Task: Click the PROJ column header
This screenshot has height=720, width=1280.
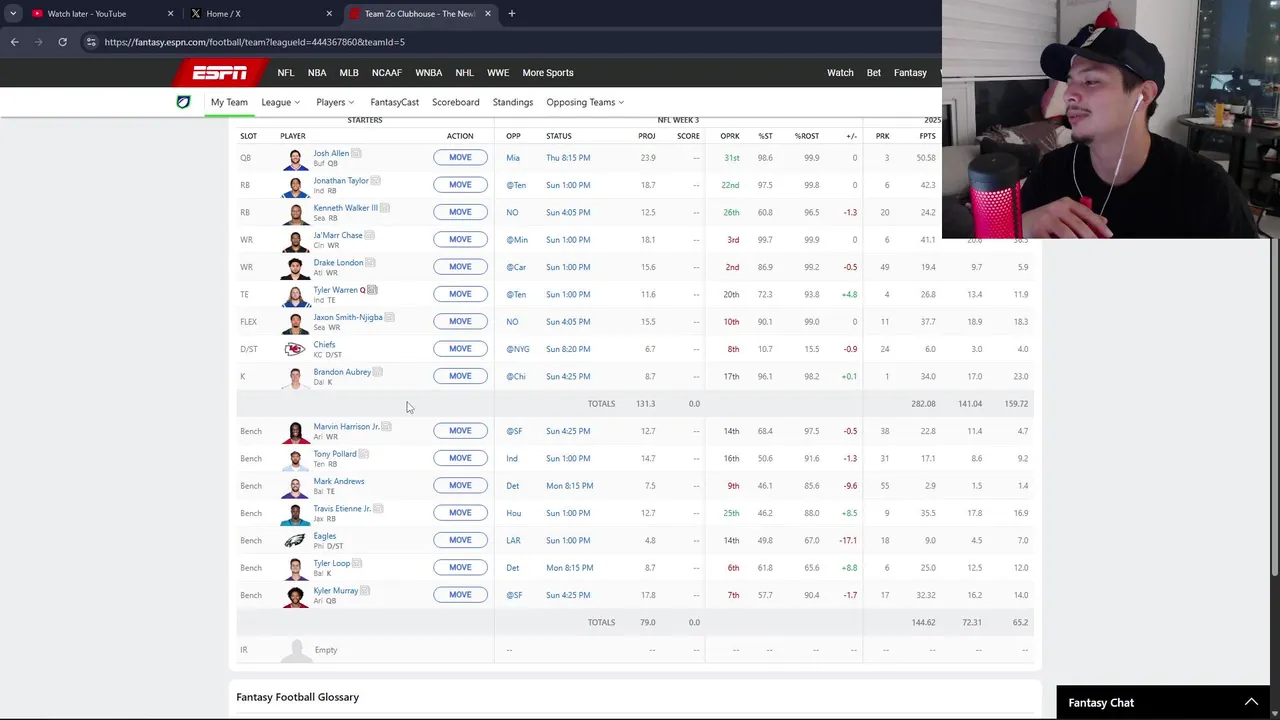Action: pos(647,136)
